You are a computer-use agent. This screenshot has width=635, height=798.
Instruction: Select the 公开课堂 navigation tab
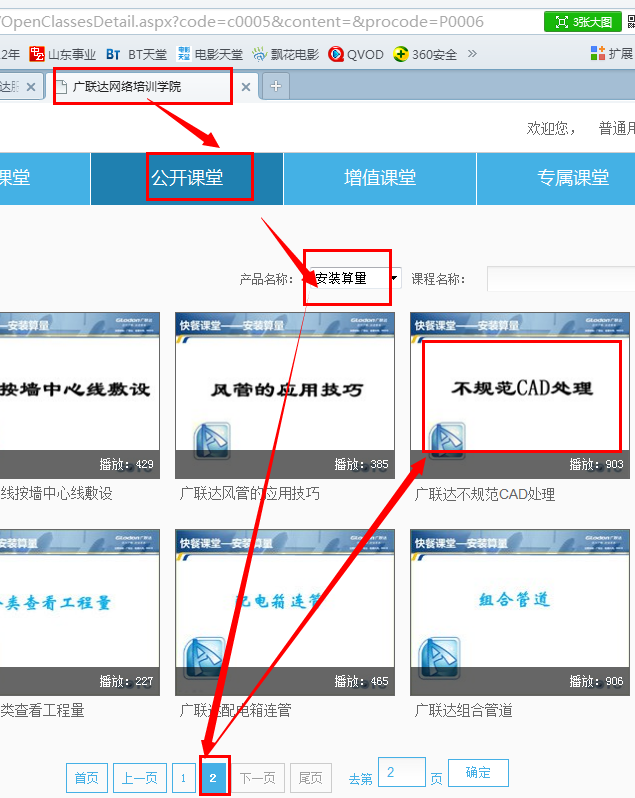pyautogui.click(x=187, y=178)
